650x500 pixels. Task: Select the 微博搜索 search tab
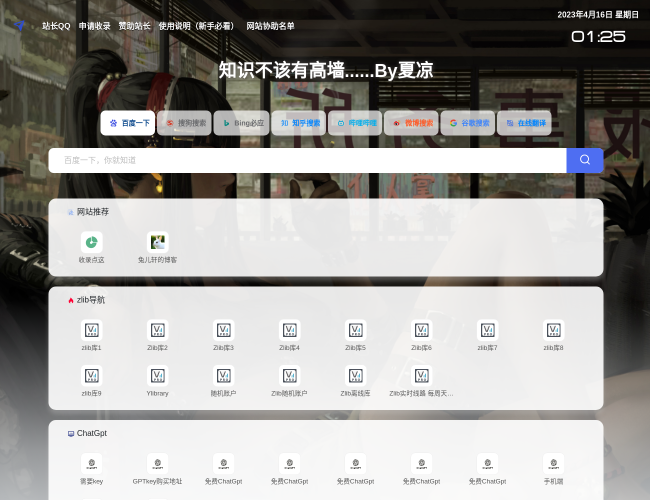(411, 123)
